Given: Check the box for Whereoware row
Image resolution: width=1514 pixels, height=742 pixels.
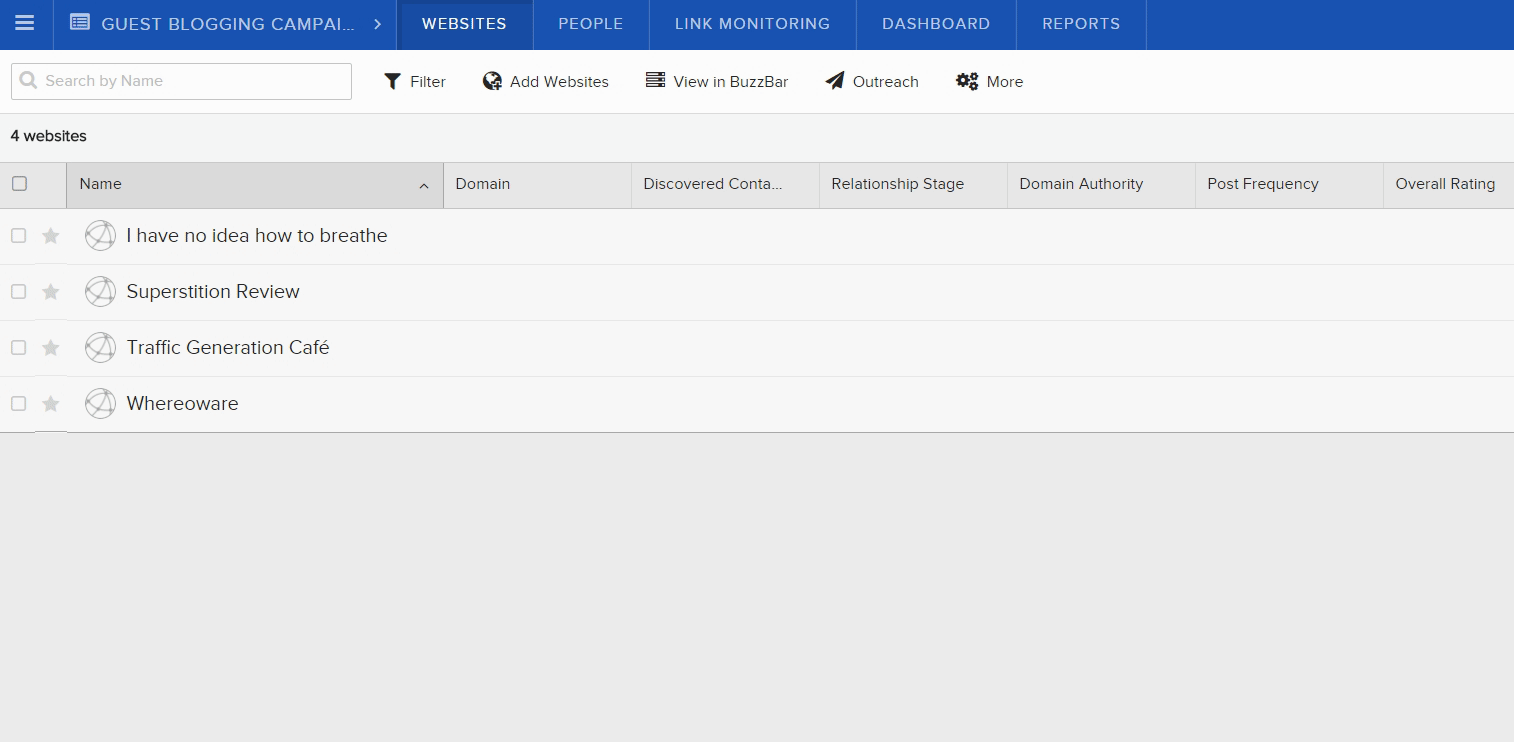Looking at the screenshot, I should (18, 404).
